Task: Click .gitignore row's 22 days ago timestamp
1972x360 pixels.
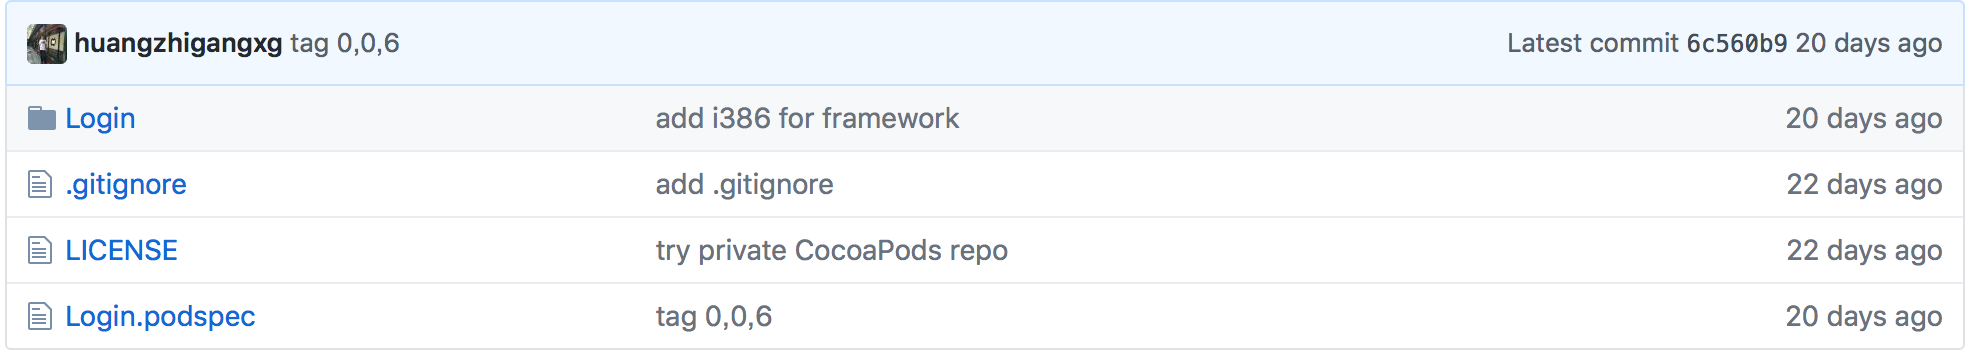Action: pos(1864,184)
